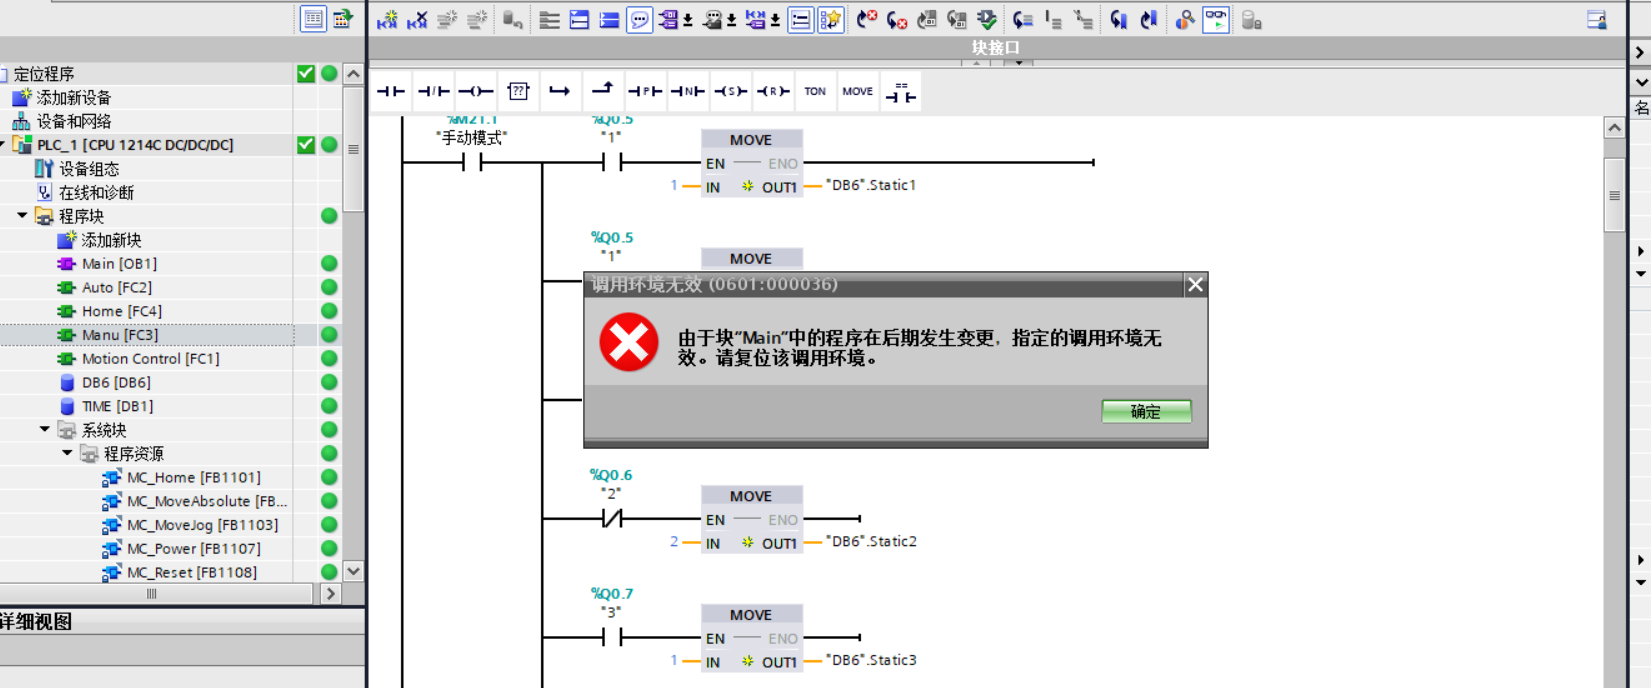This screenshot has width=1651, height=688.
Task: Click green checkmark status beside PLC_1
Action: pyautogui.click(x=306, y=145)
